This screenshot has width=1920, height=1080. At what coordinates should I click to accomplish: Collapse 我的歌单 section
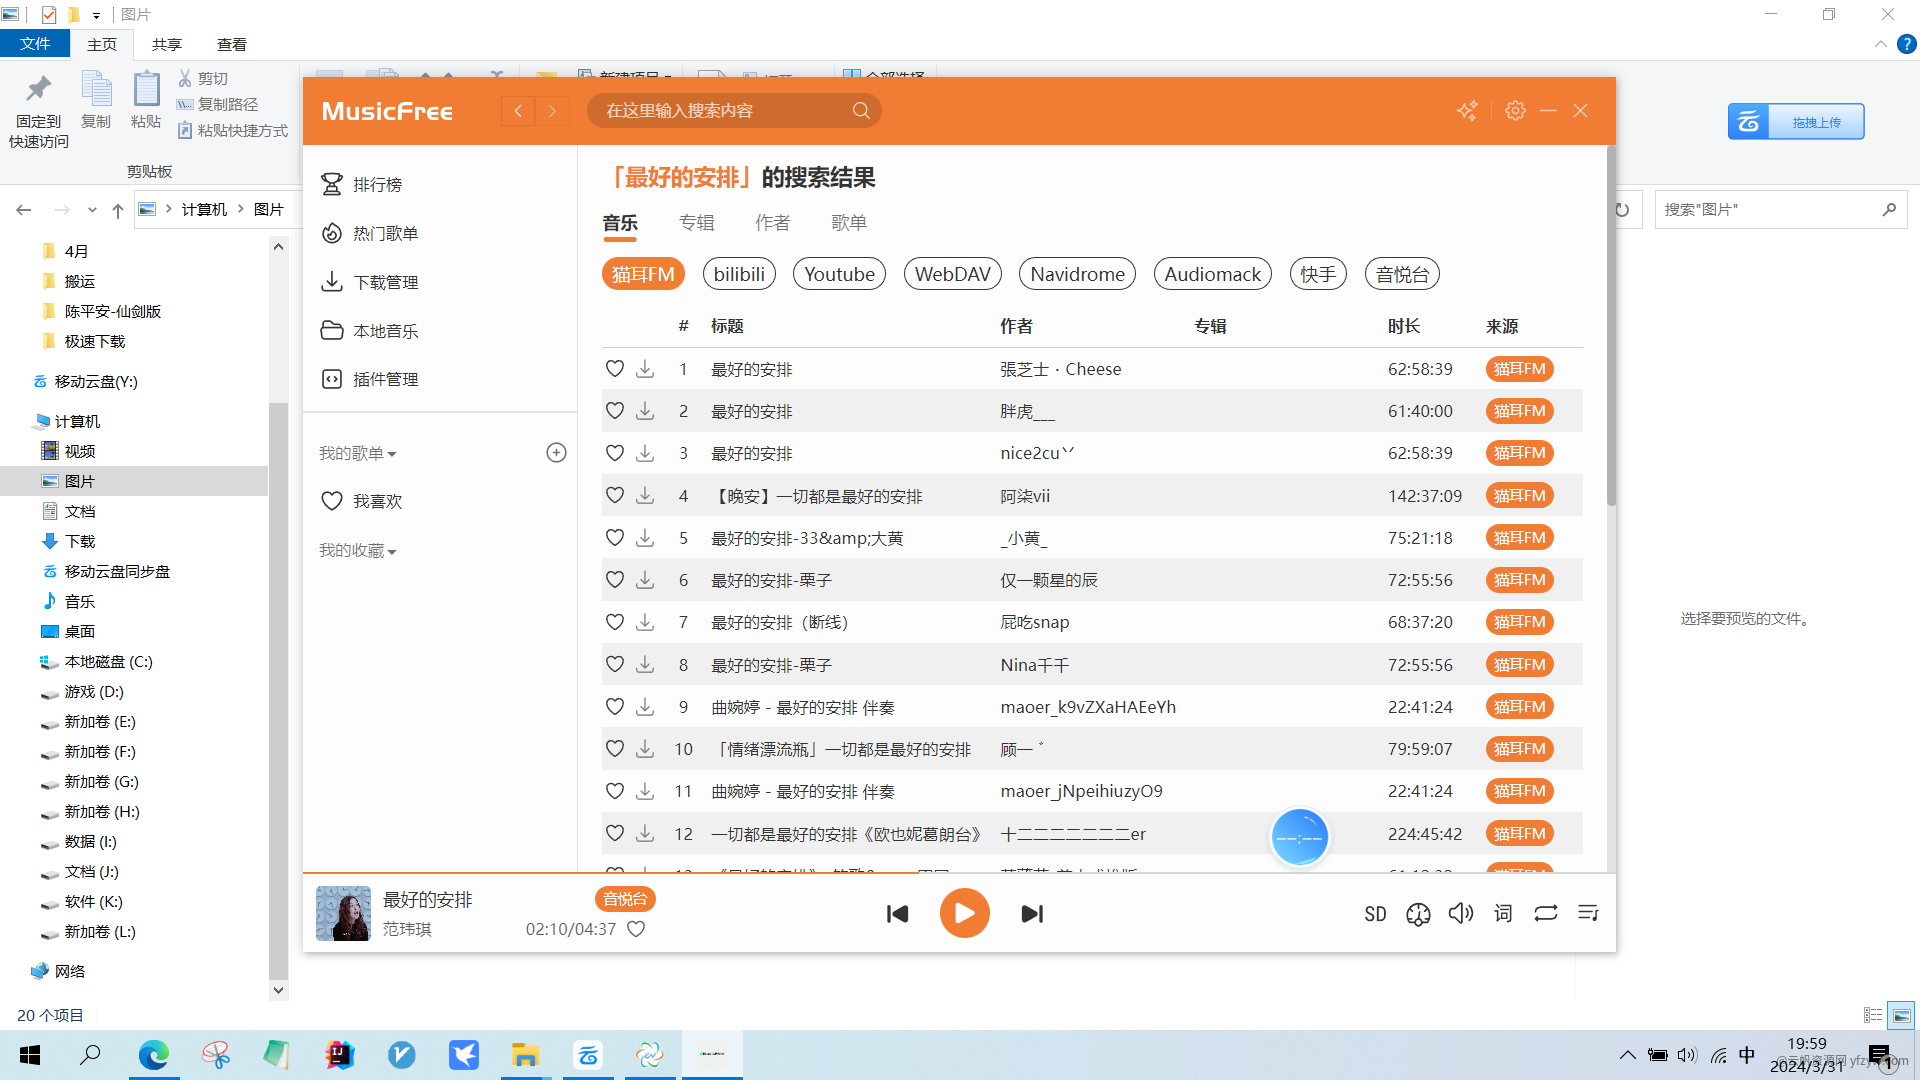click(x=358, y=453)
